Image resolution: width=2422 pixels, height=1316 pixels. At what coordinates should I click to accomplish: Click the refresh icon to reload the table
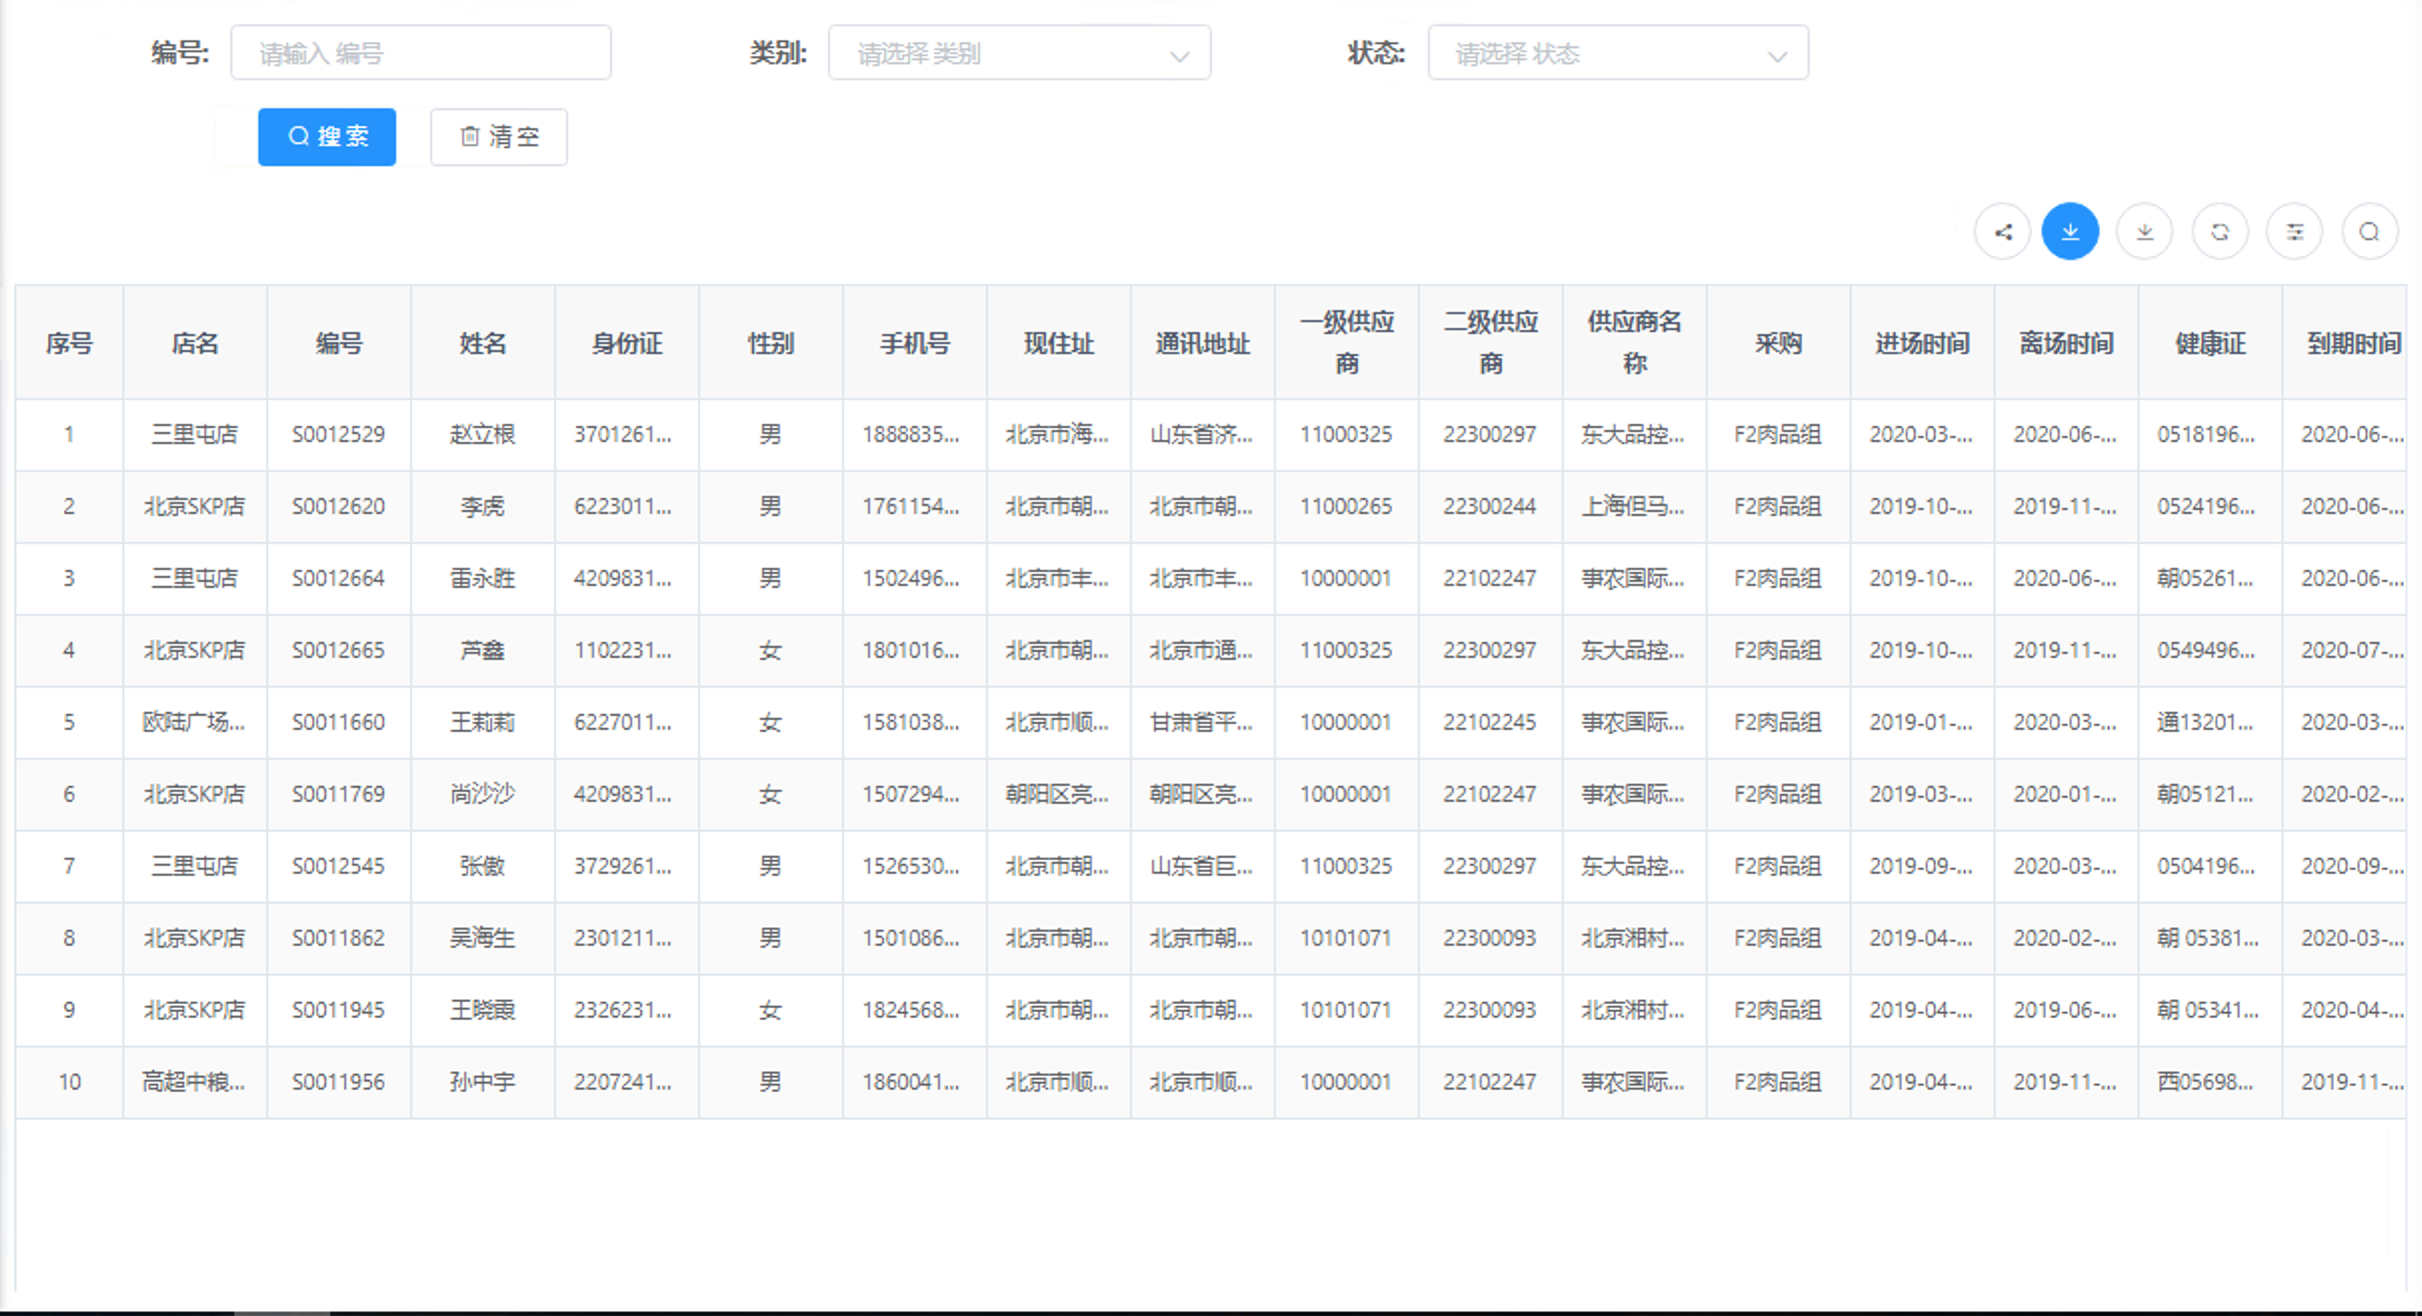[2220, 231]
